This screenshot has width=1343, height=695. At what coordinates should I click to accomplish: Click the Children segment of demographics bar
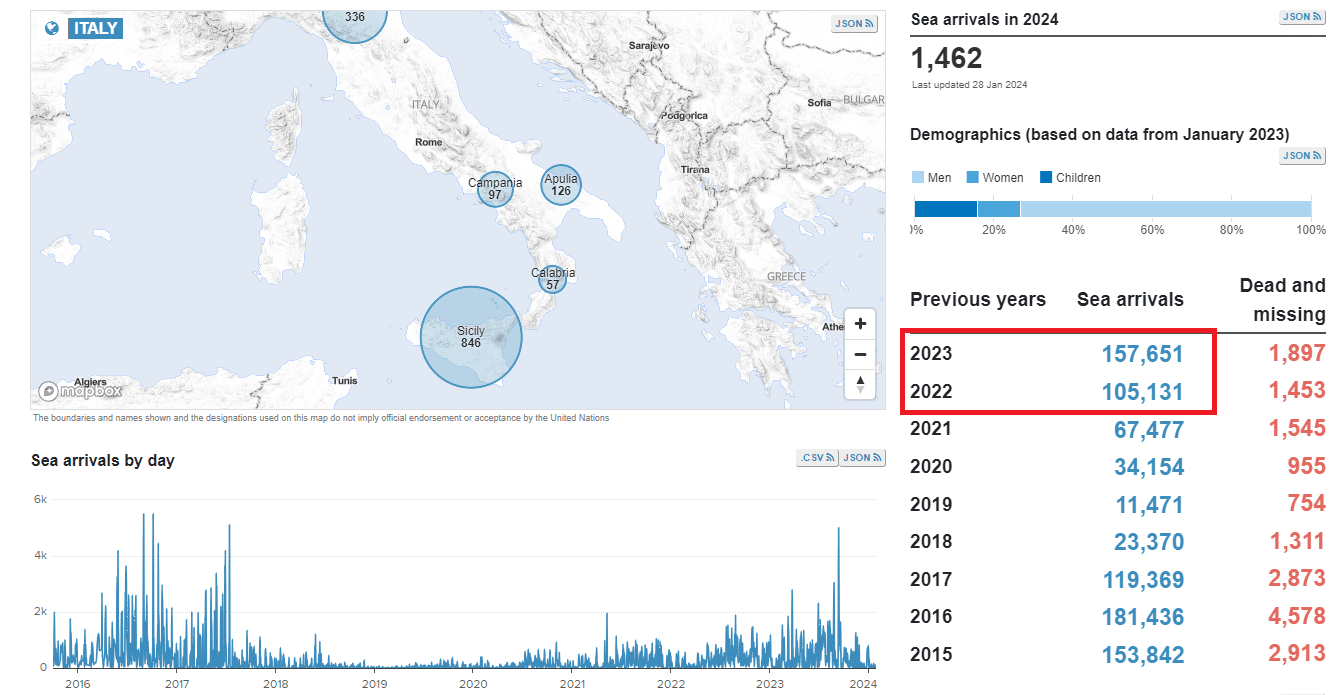945,209
